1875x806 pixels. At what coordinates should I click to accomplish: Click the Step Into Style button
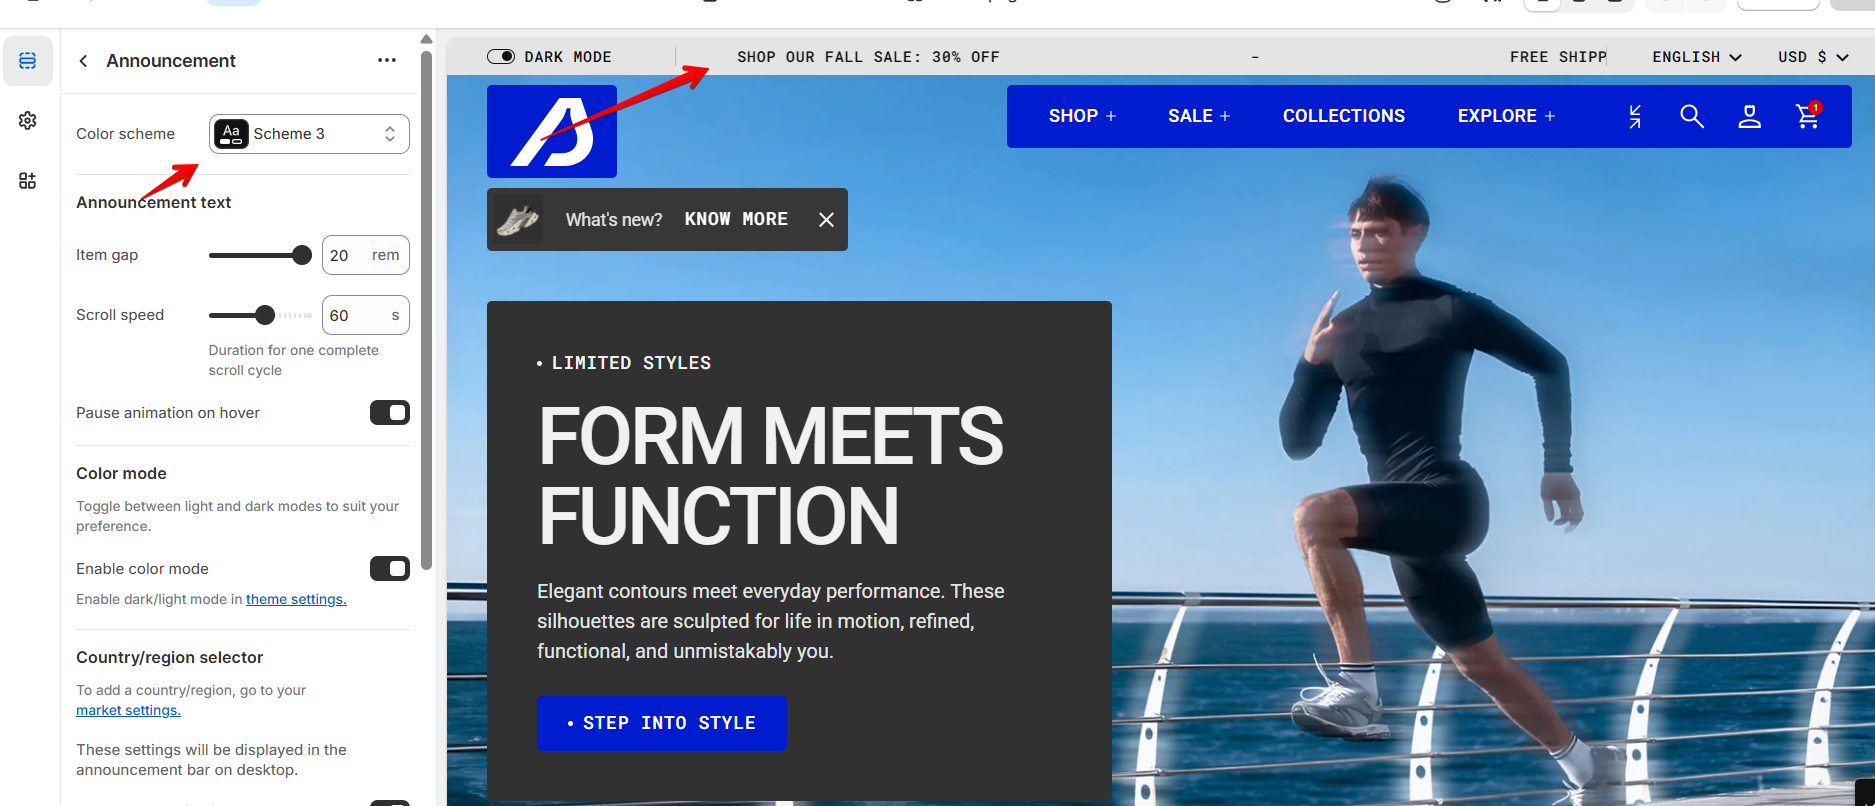[662, 723]
